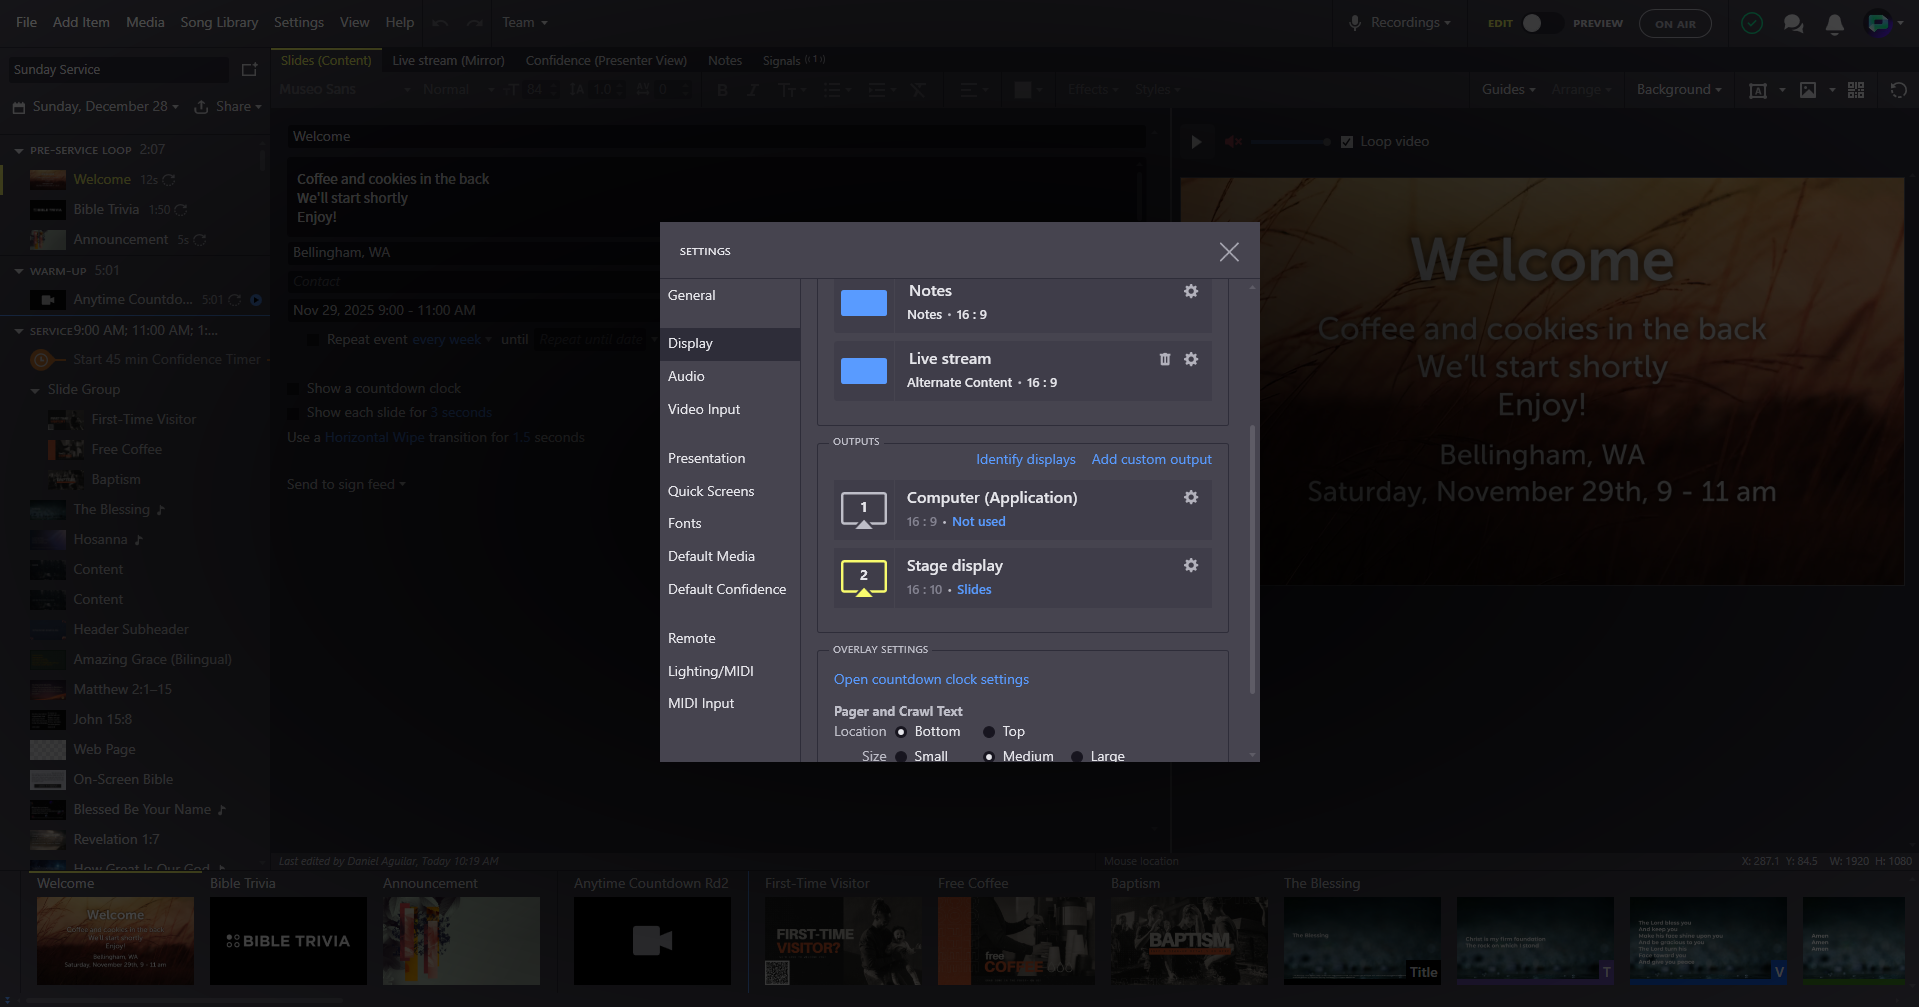Select Small size radio button
The height and width of the screenshot is (1007, 1919).
(901, 756)
